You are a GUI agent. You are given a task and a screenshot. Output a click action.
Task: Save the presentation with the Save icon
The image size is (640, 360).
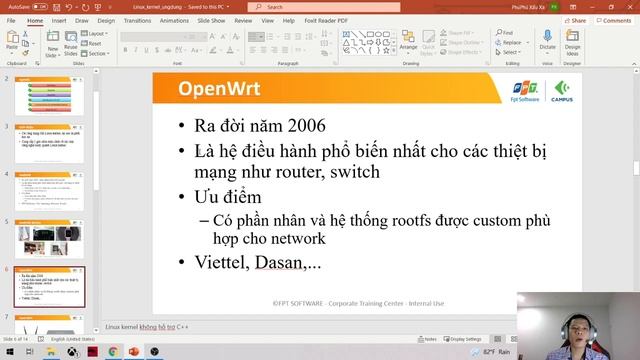[x=56, y=7]
